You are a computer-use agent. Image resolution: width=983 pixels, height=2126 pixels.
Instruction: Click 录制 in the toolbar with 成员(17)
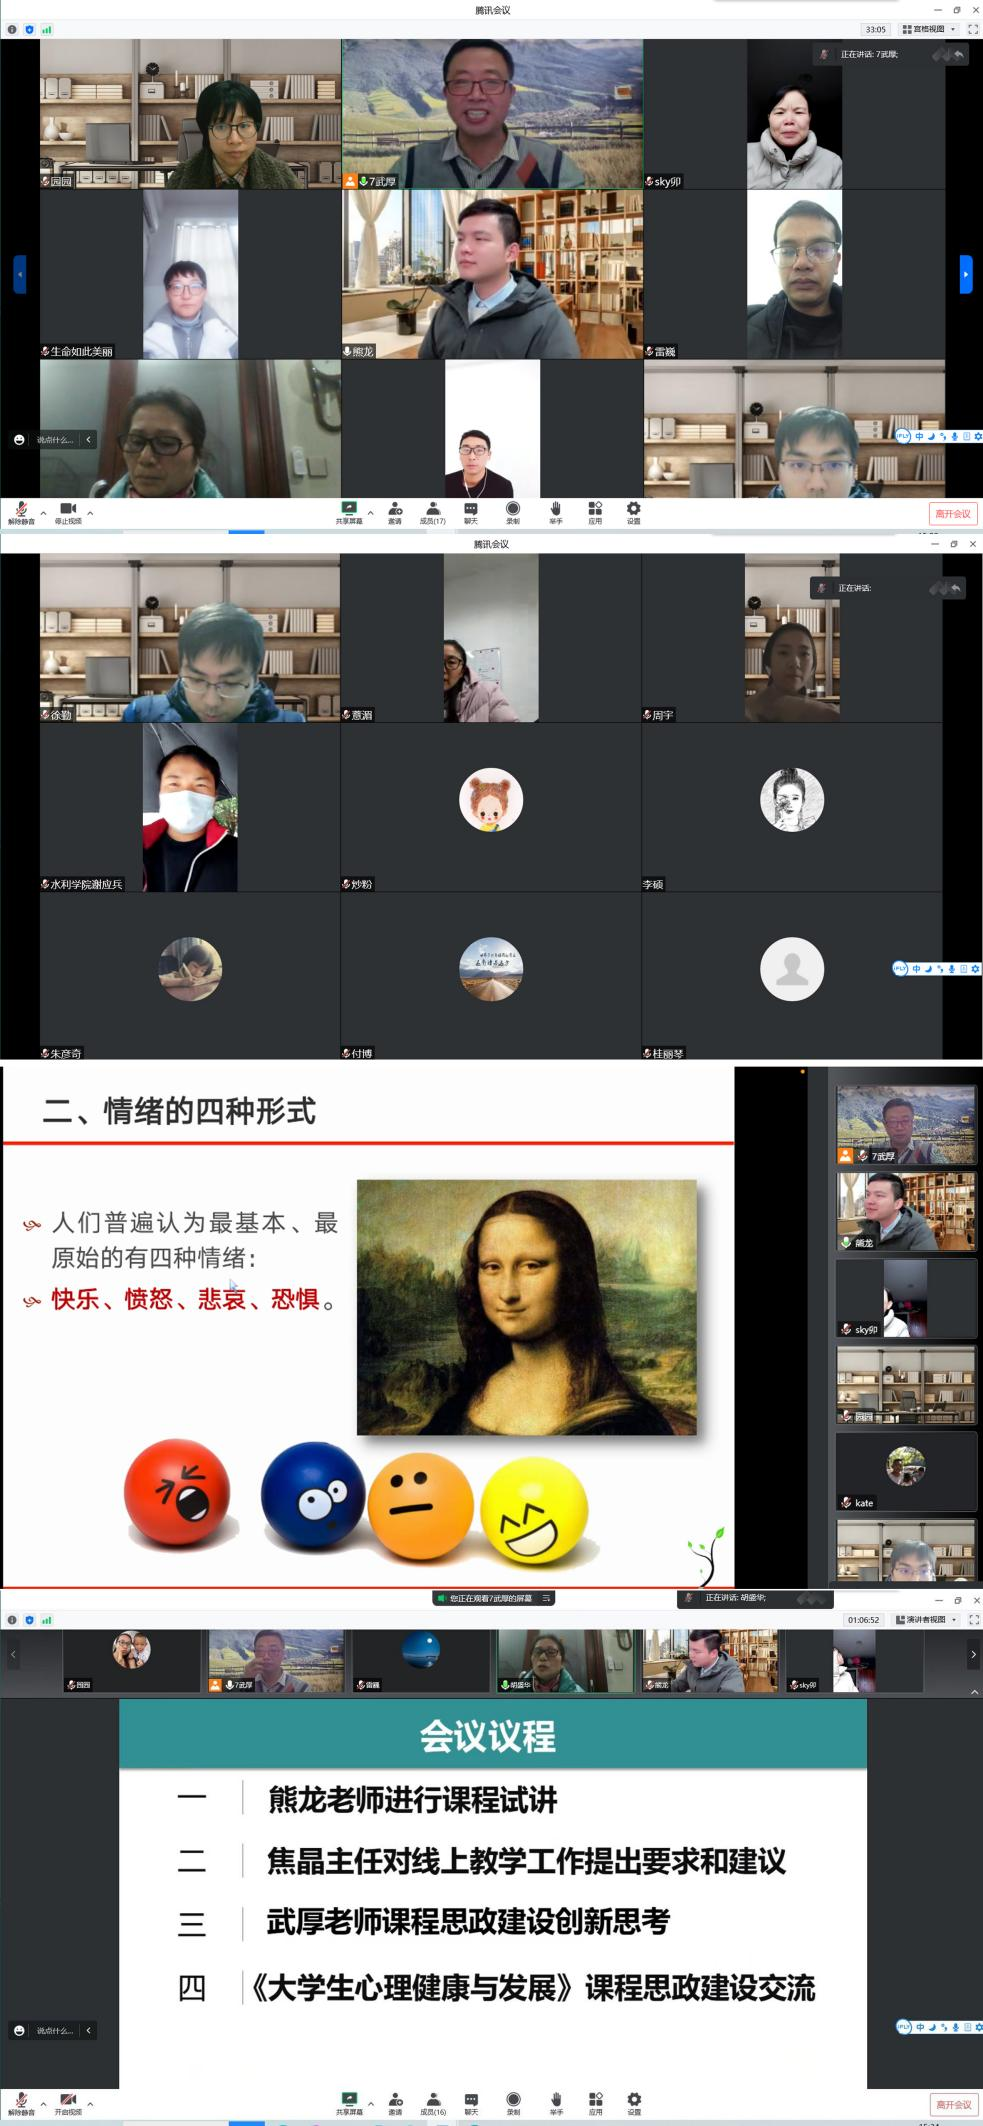[x=512, y=512]
